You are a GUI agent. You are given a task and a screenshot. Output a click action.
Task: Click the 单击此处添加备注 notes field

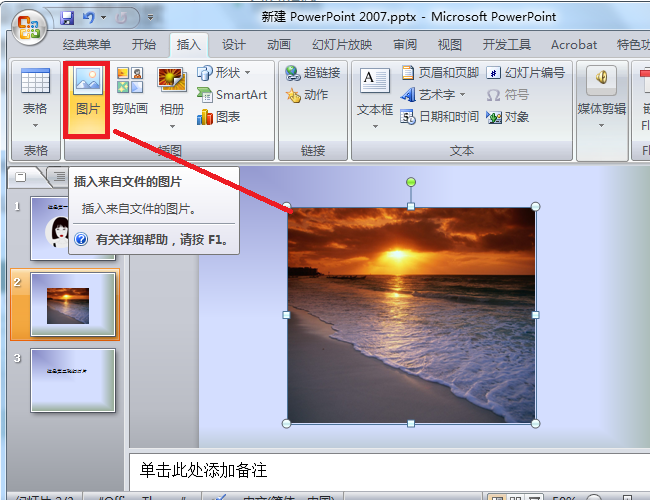coord(390,471)
